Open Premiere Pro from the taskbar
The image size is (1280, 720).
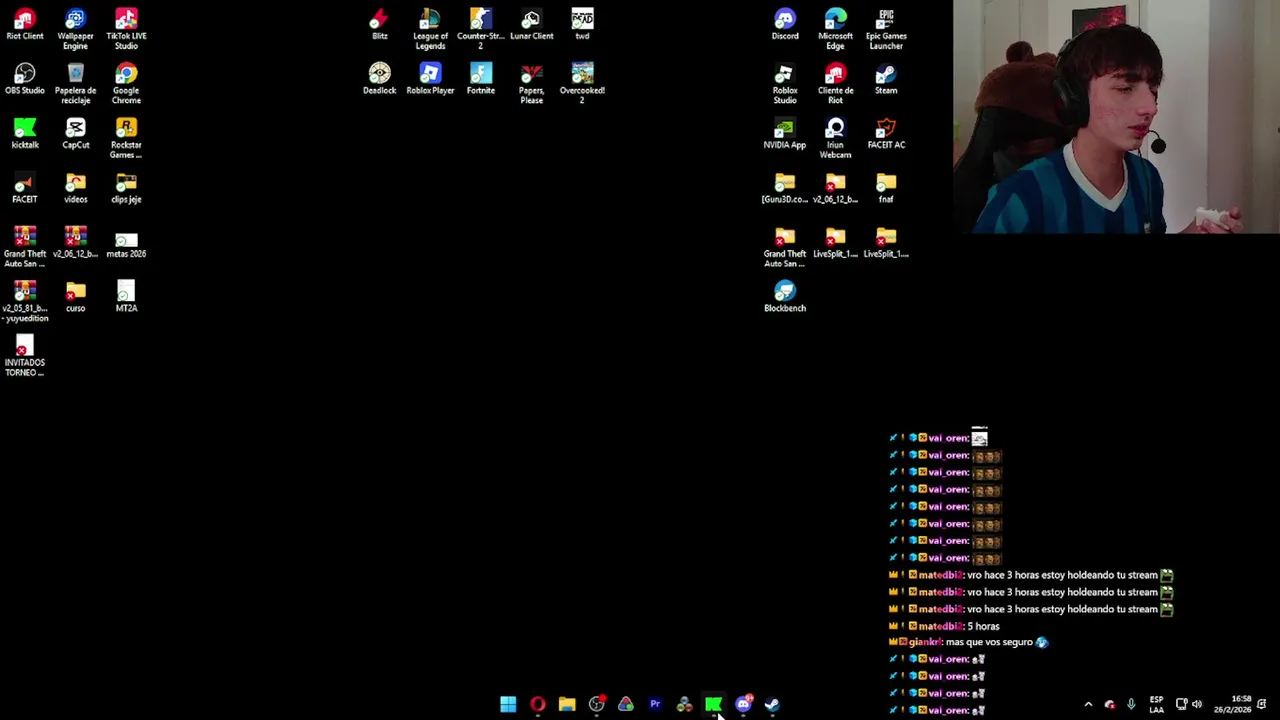click(x=655, y=704)
